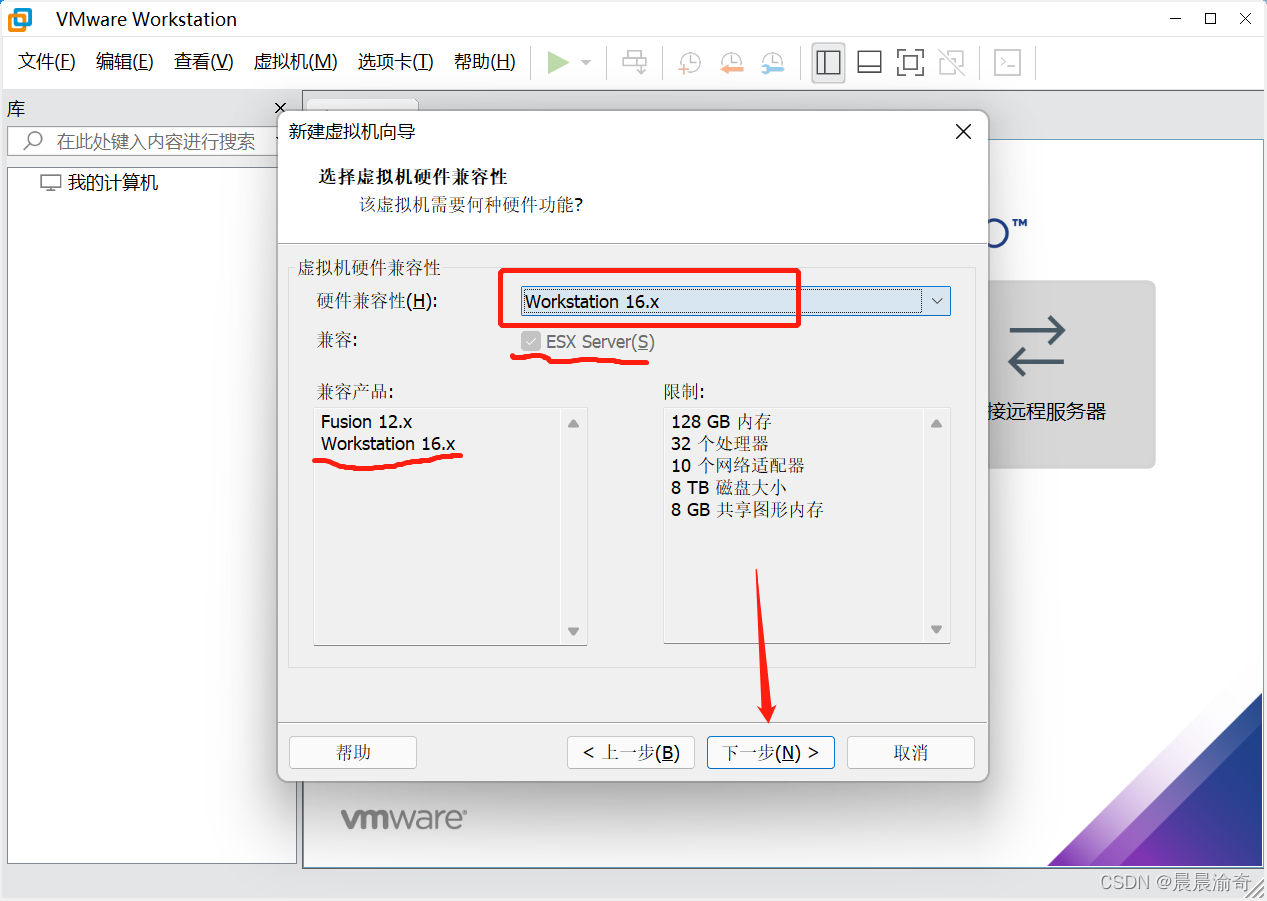Click the search magnifier icon in Library
The image size is (1267, 901).
33,141
